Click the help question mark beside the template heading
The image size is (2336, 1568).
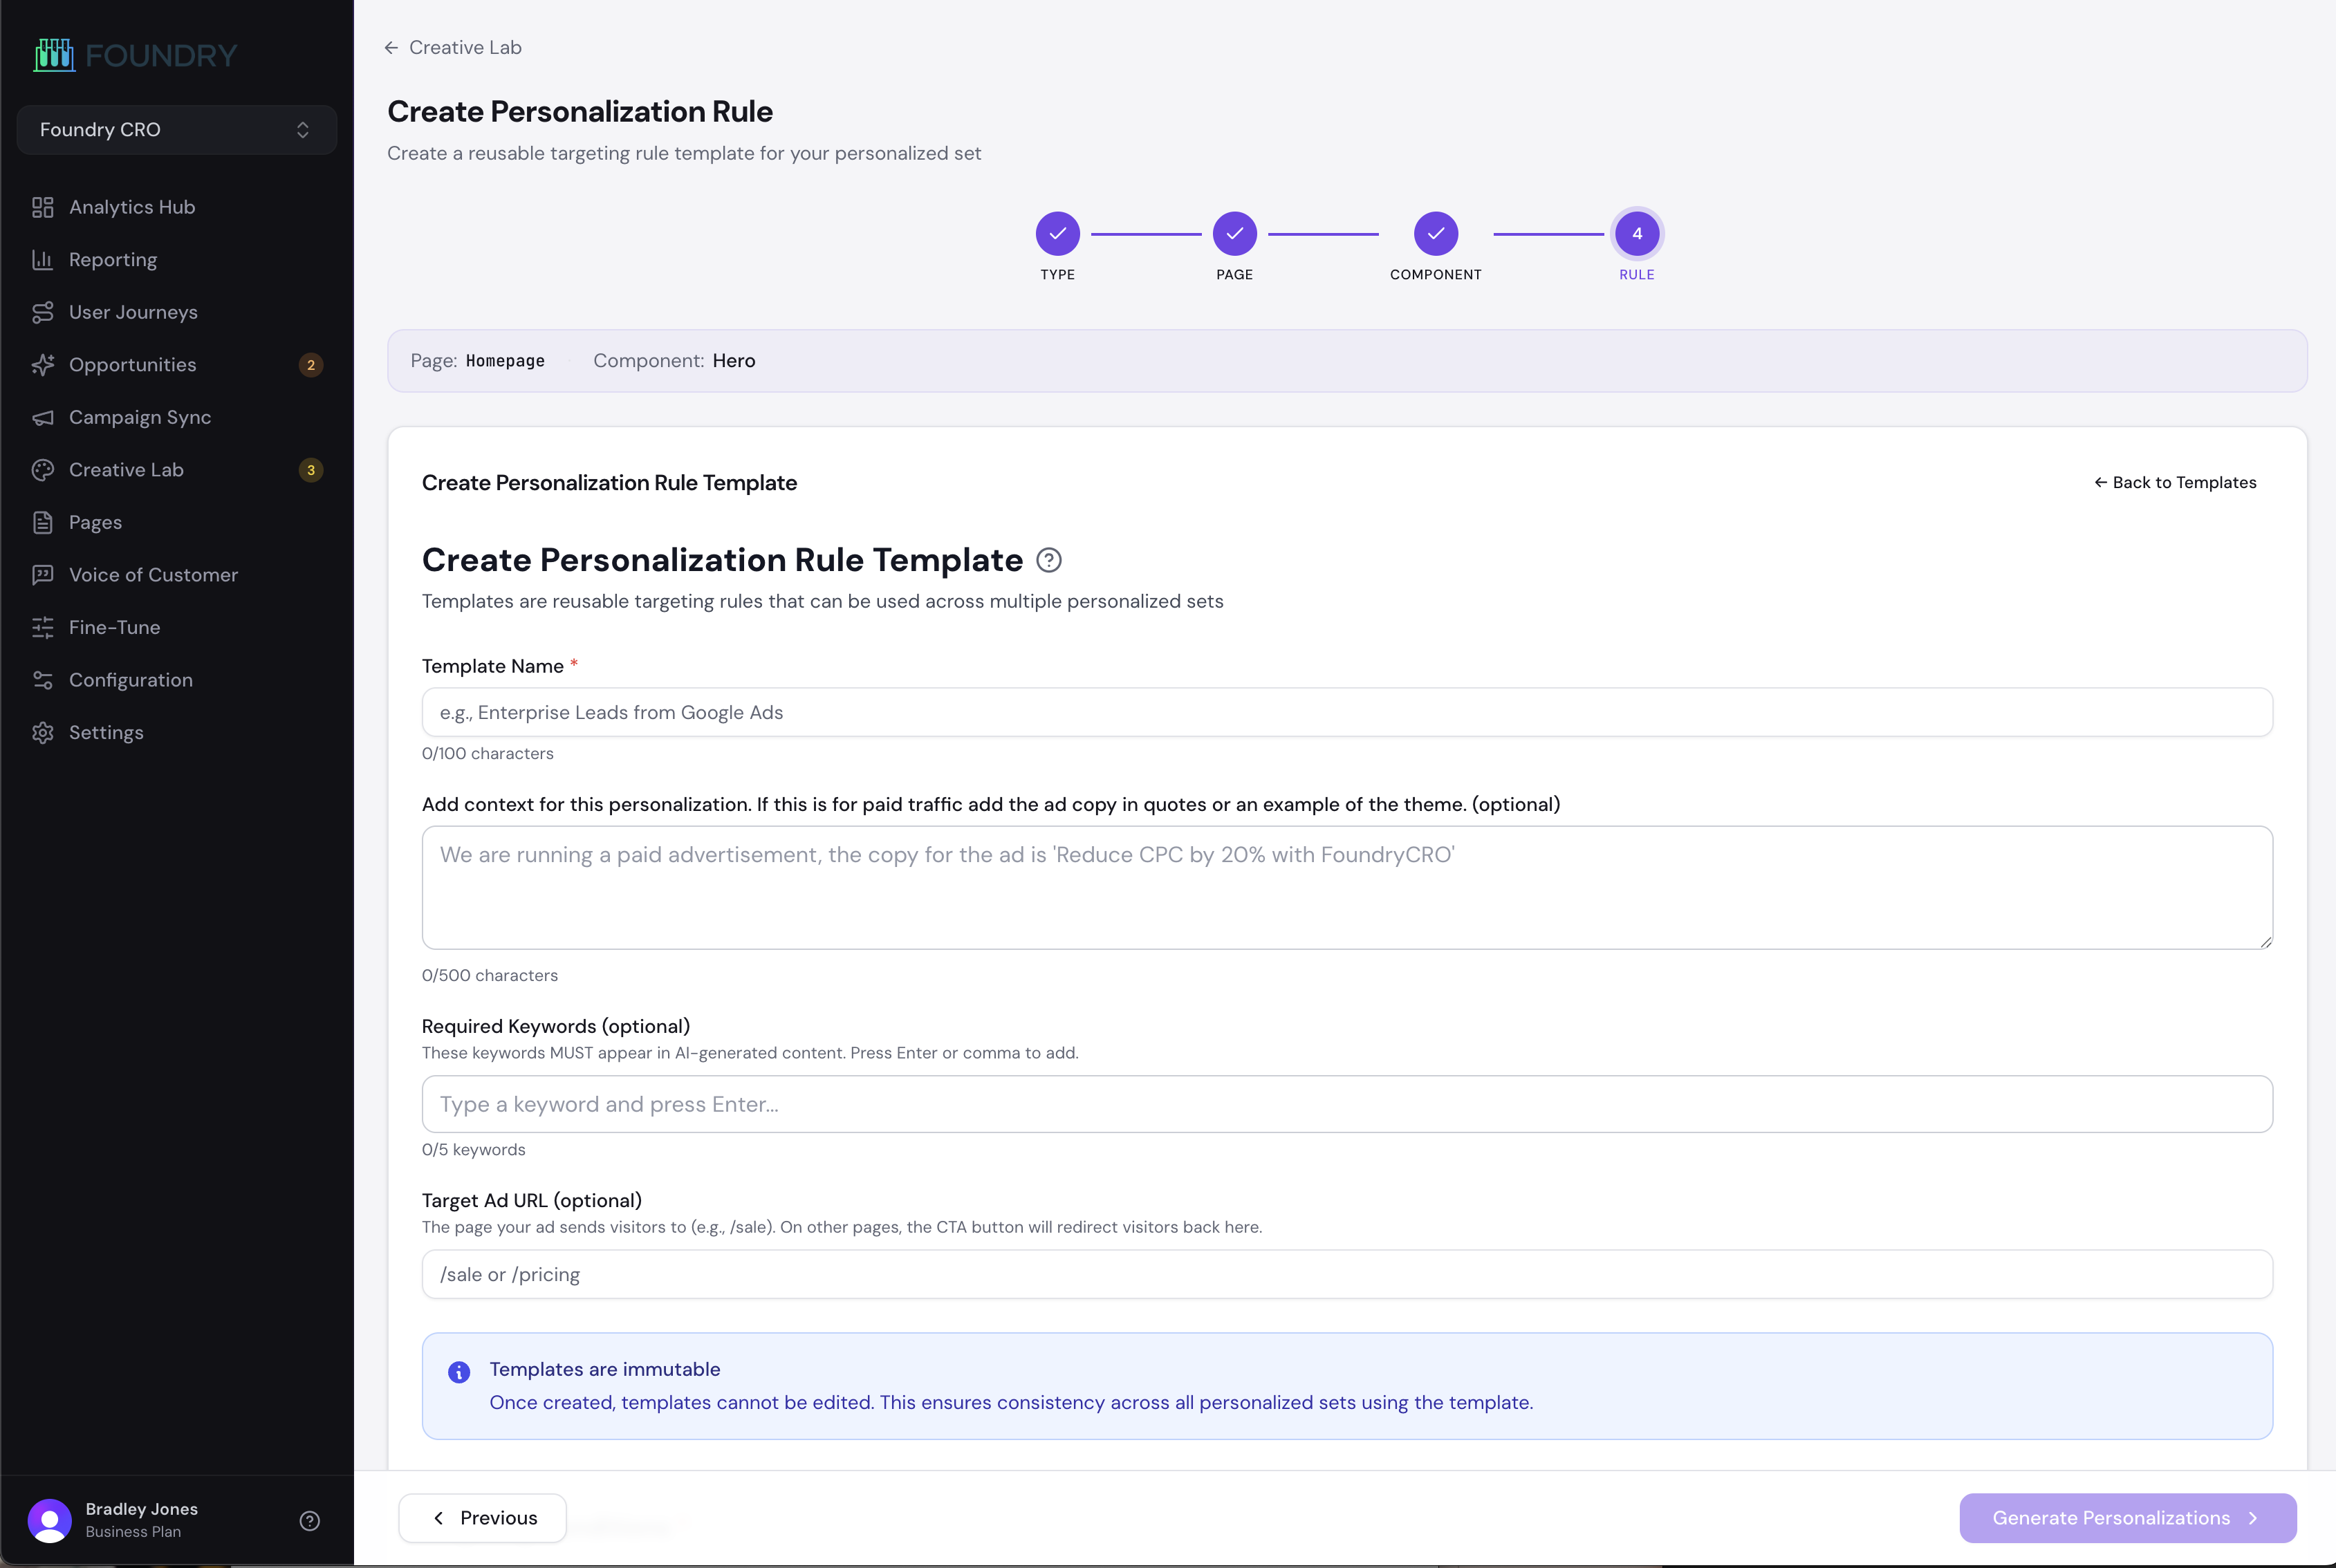tap(1049, 560)
